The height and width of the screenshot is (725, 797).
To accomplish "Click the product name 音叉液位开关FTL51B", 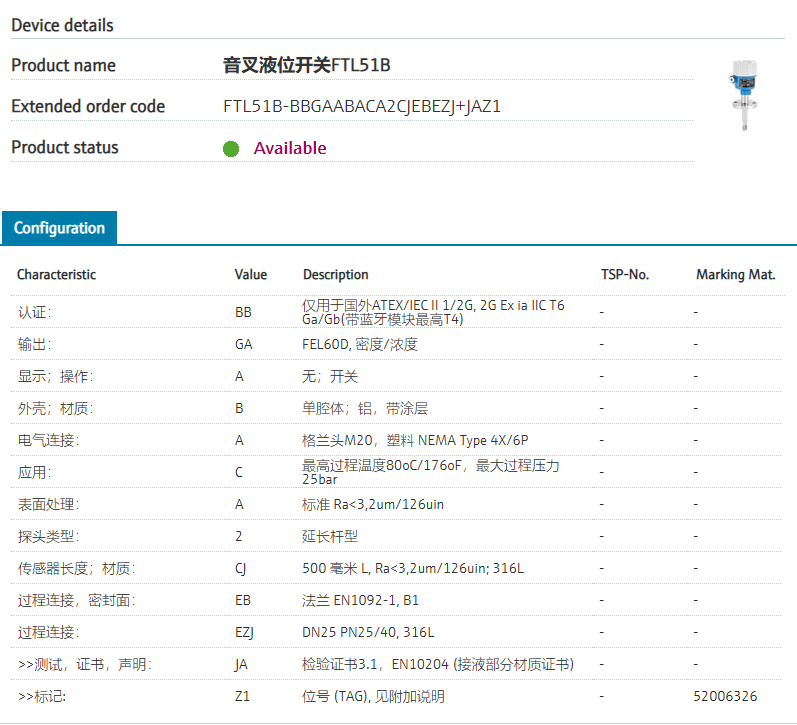I will pyautogui.click(x=306, y=66).
